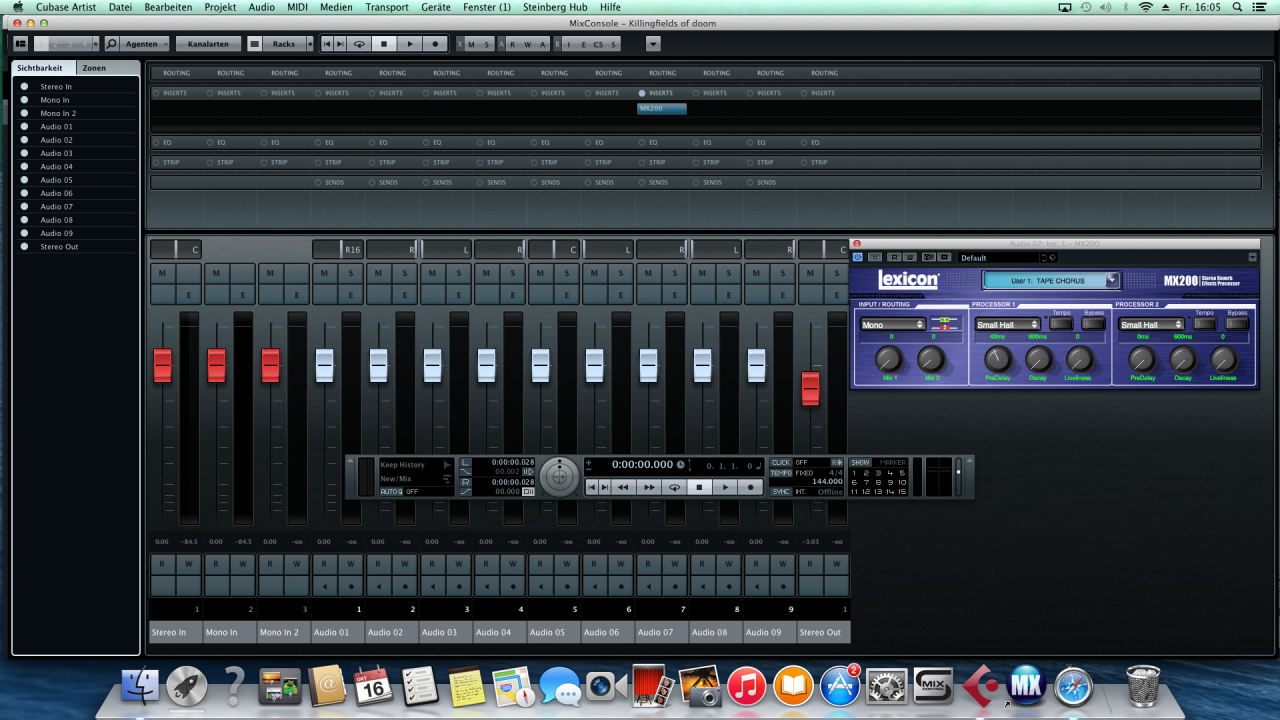Open the Projekt menu

click(220, 7)
